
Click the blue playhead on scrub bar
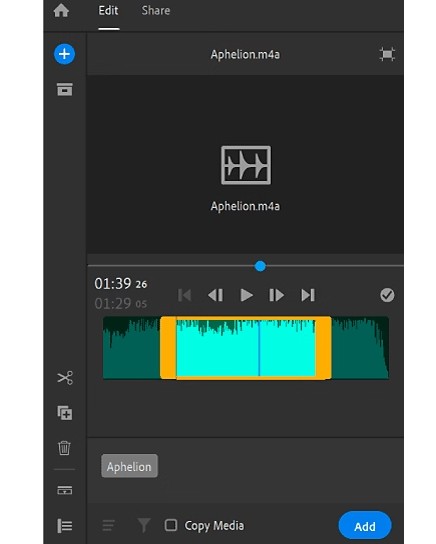pyautogui.click(x=260, y=266)
